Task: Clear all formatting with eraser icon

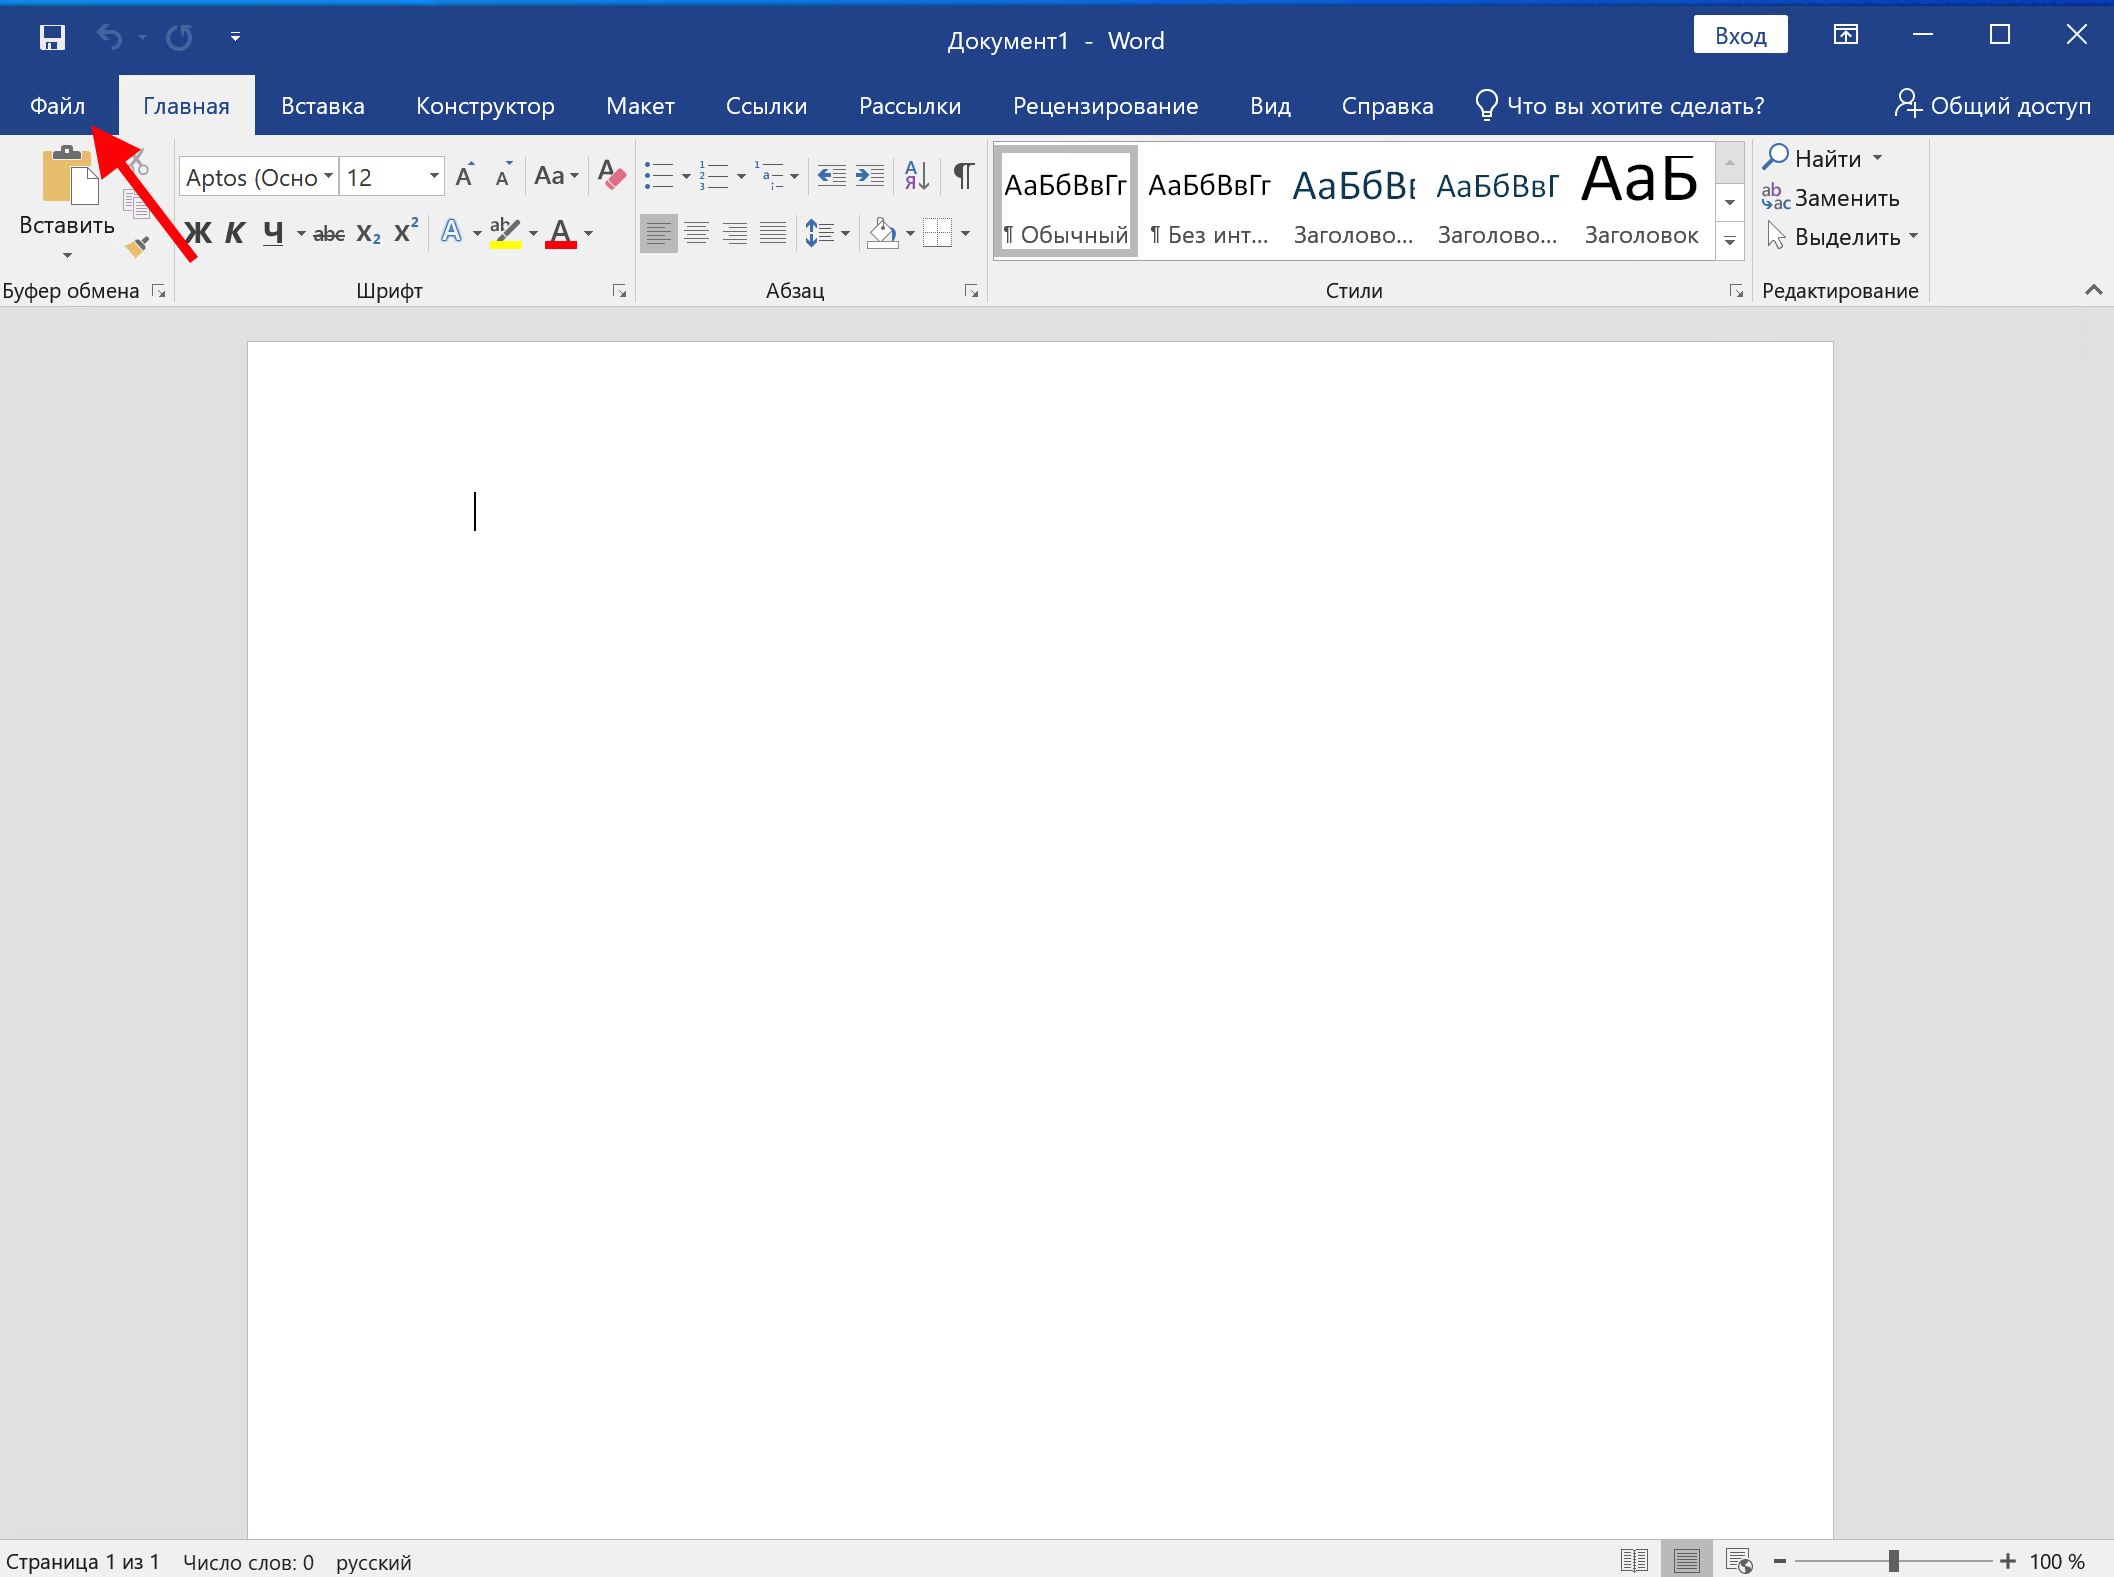Action: tap(610, 176)
